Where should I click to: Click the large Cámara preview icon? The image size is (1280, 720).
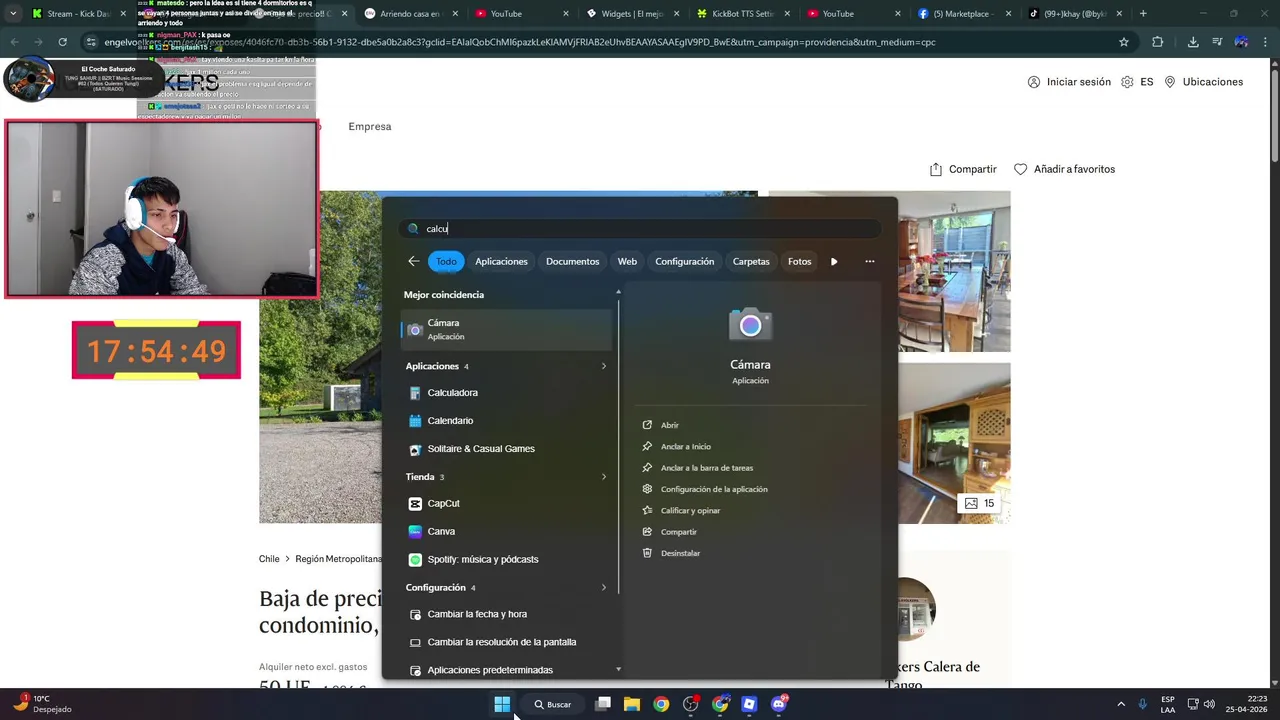pos(750,325)
